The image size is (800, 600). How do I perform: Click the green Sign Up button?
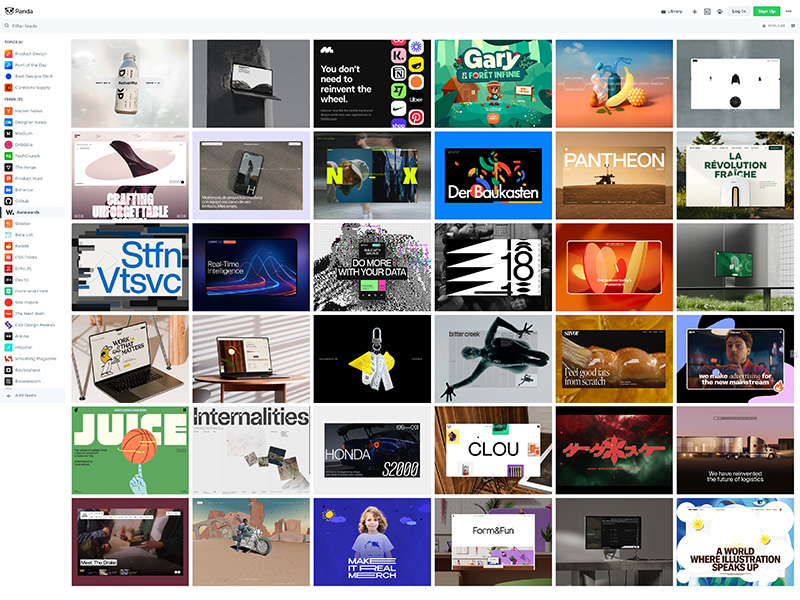click(x=766, y=11)
